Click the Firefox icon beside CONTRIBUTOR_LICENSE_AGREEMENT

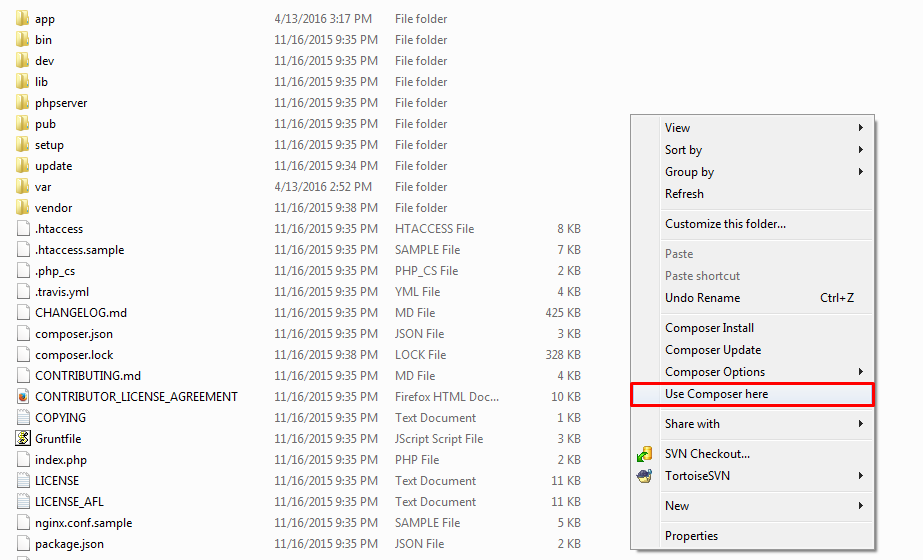pos(23,397)
